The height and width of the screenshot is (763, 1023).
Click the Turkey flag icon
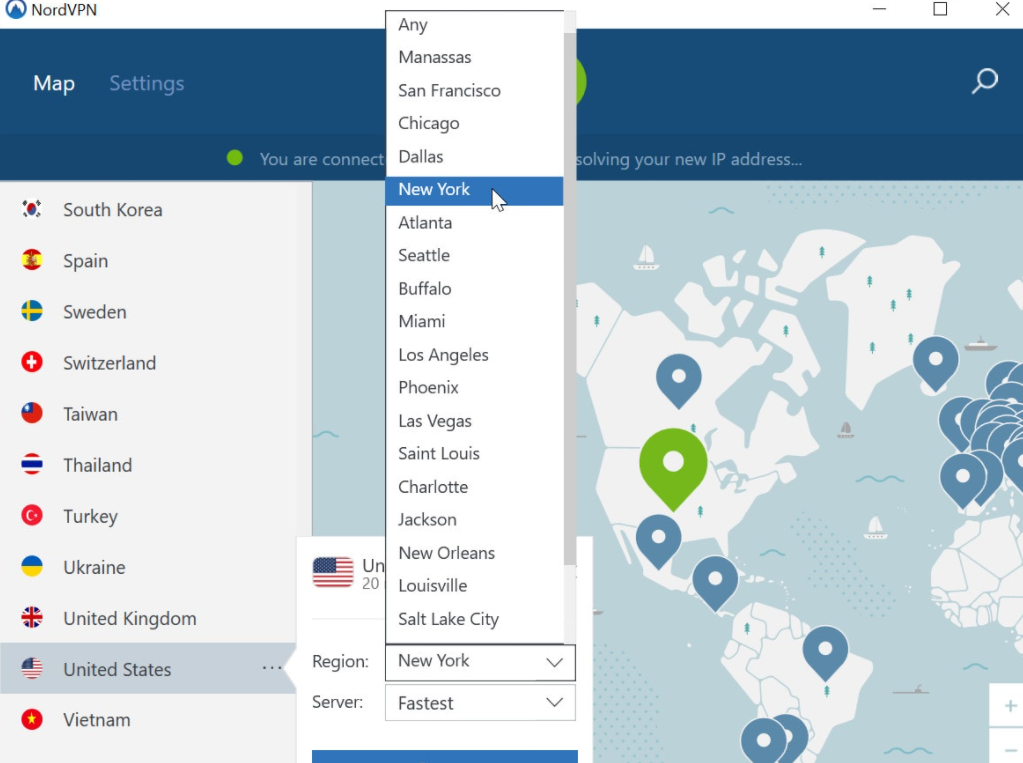click(x=32, y=516)
